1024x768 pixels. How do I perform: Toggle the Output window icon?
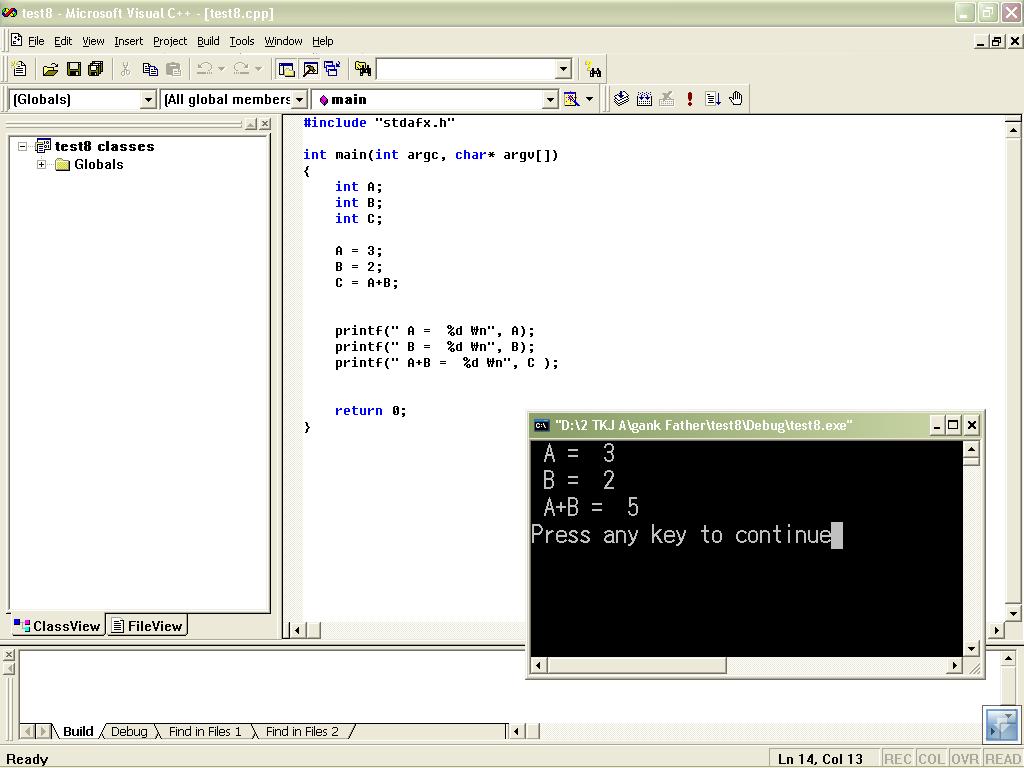tap(310, 69)
